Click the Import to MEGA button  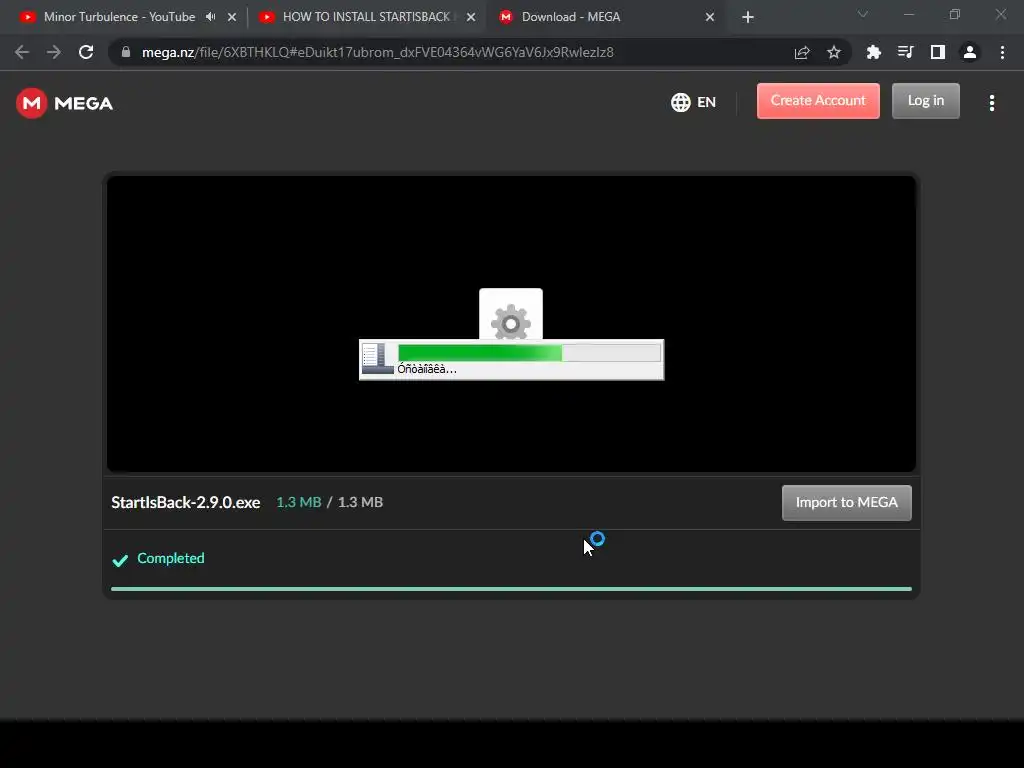coord(846,502)
